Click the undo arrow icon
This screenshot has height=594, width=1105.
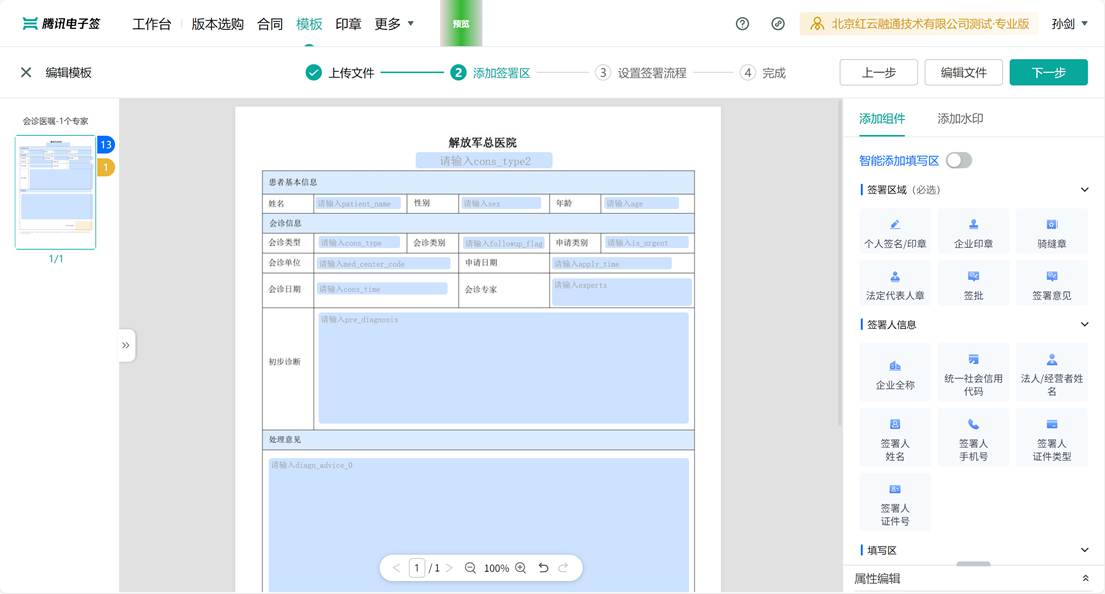click(x=543, y=568)
